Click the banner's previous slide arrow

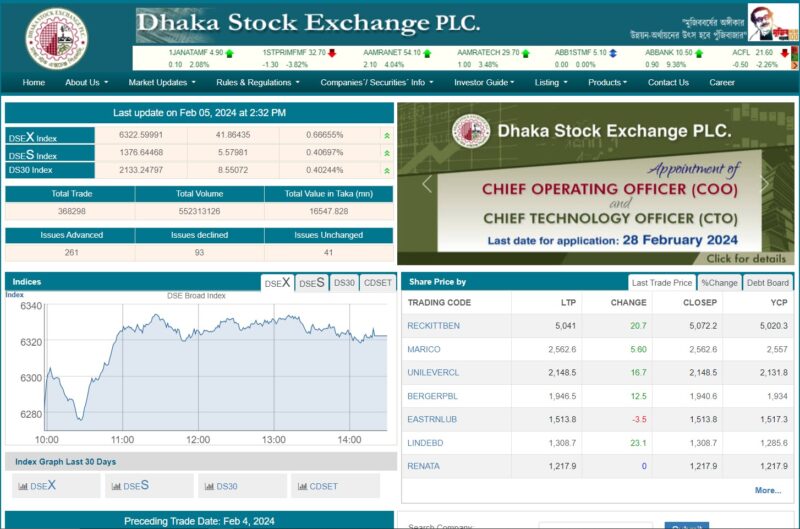coord(427,184)
